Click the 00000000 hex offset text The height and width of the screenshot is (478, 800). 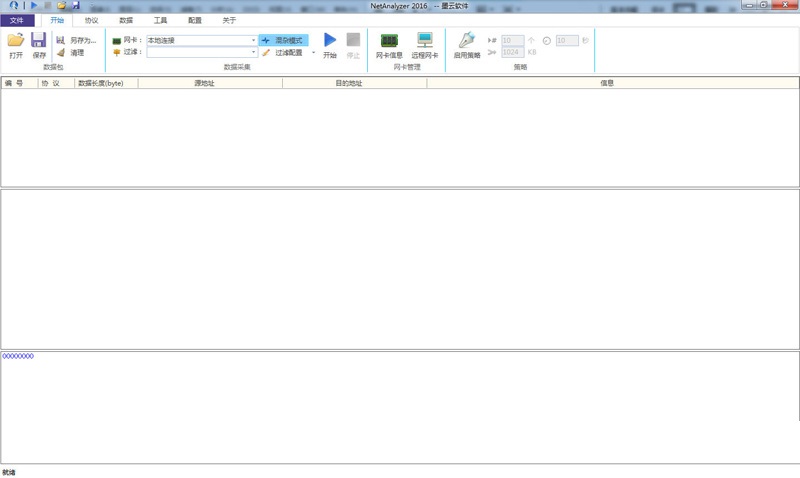[18, 356]
